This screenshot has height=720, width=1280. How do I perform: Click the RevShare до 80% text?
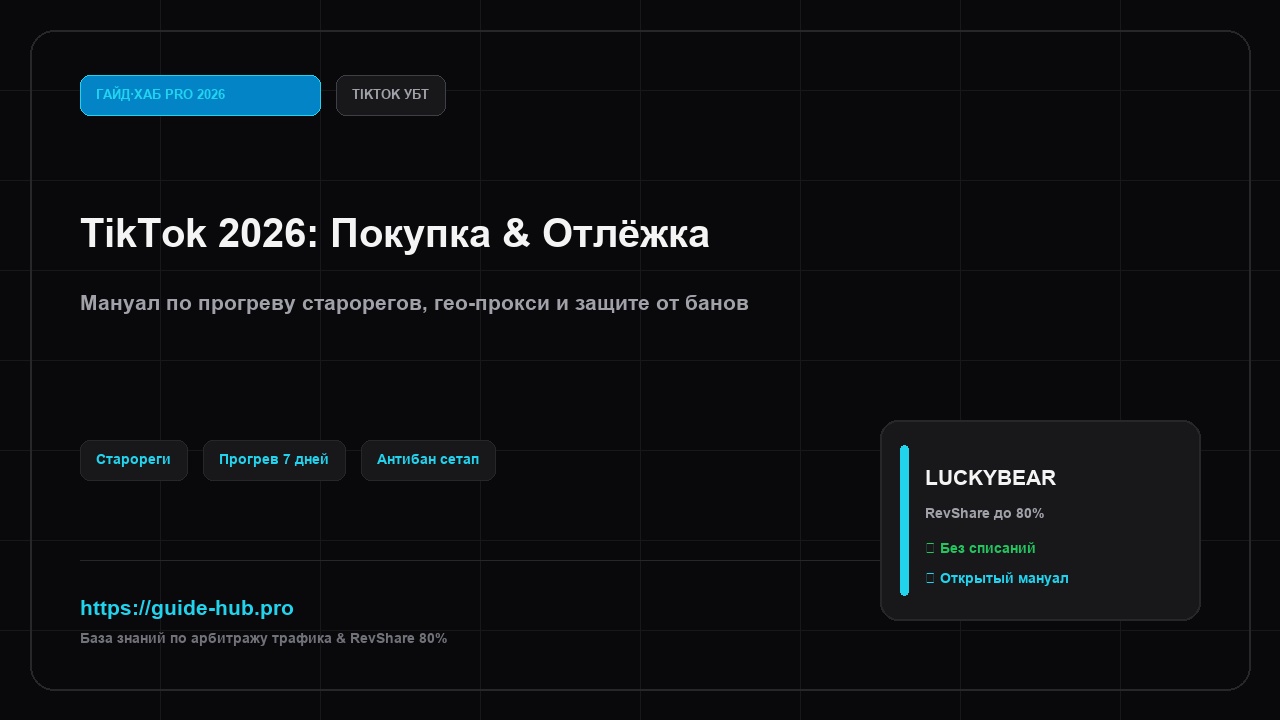point(984,513)
